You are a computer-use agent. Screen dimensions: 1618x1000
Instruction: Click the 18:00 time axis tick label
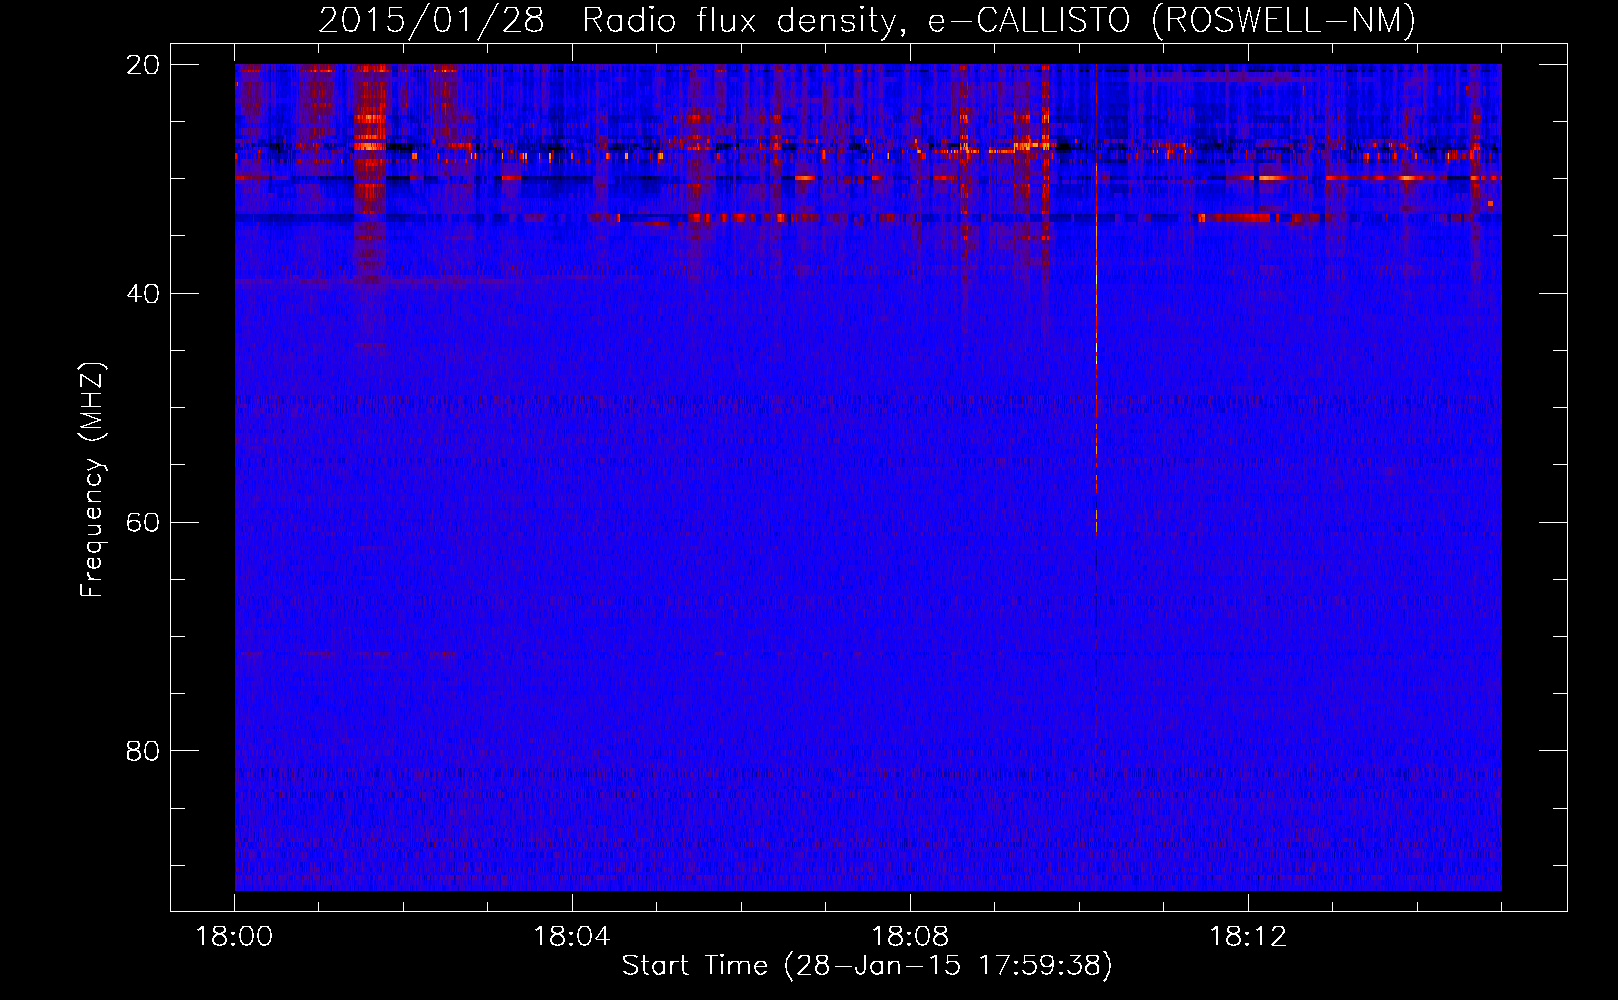click(234, 937)
